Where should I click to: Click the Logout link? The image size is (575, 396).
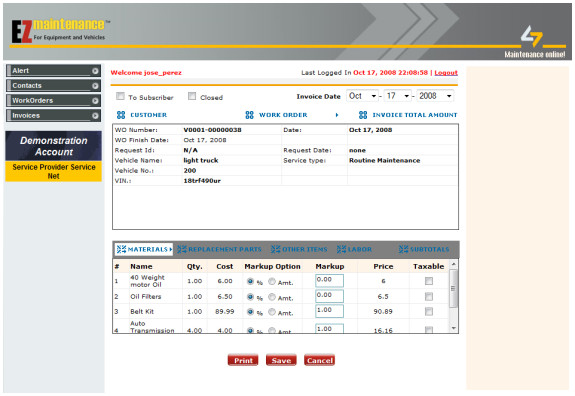click(x=446, y=73)
